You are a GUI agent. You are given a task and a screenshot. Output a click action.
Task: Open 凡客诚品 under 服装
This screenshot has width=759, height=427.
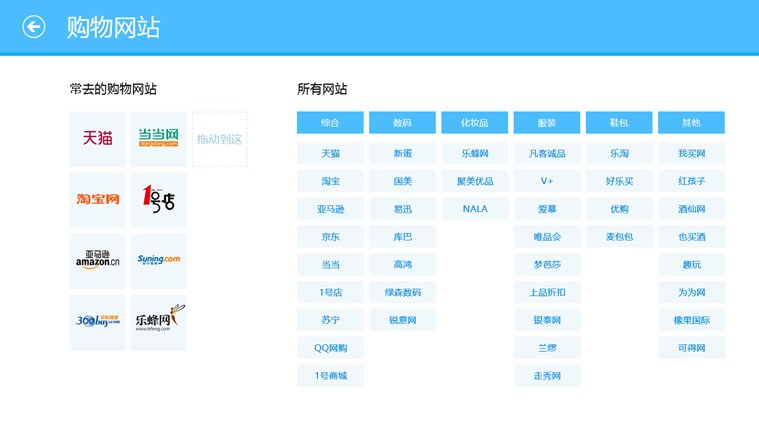pyautogui.click(x=547, y=153)
